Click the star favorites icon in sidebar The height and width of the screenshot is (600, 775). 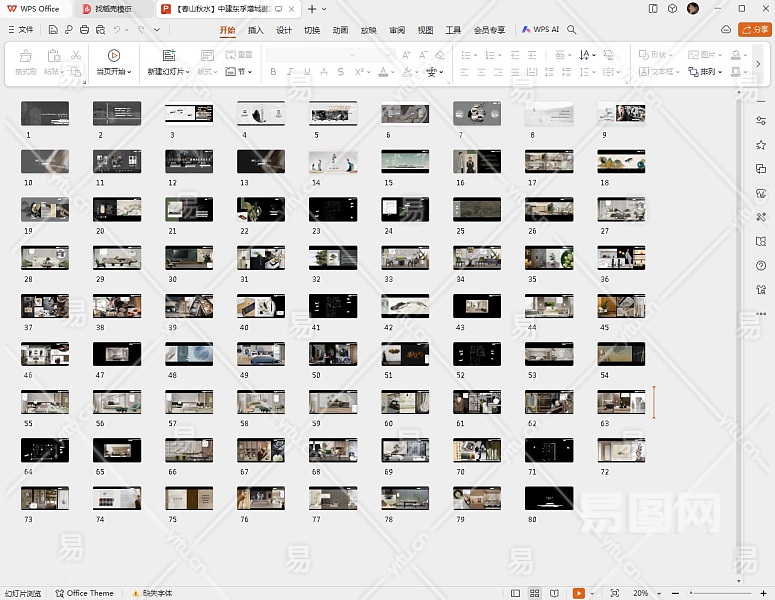point(761,145)
